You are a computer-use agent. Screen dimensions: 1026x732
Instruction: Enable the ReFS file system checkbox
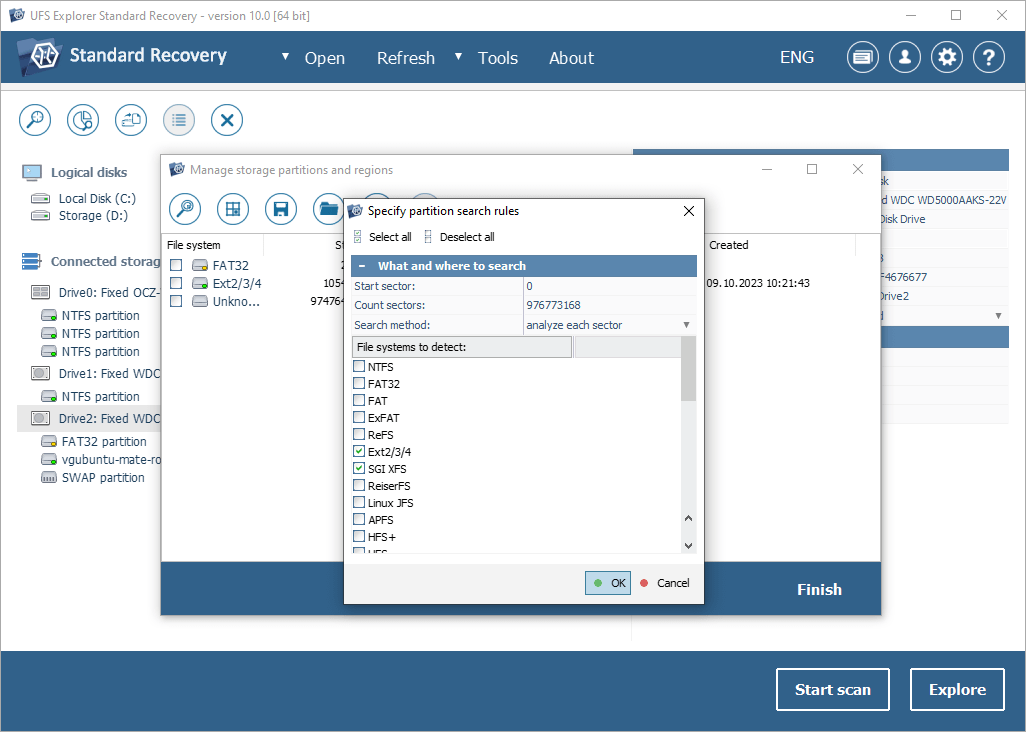pos(359,434)
